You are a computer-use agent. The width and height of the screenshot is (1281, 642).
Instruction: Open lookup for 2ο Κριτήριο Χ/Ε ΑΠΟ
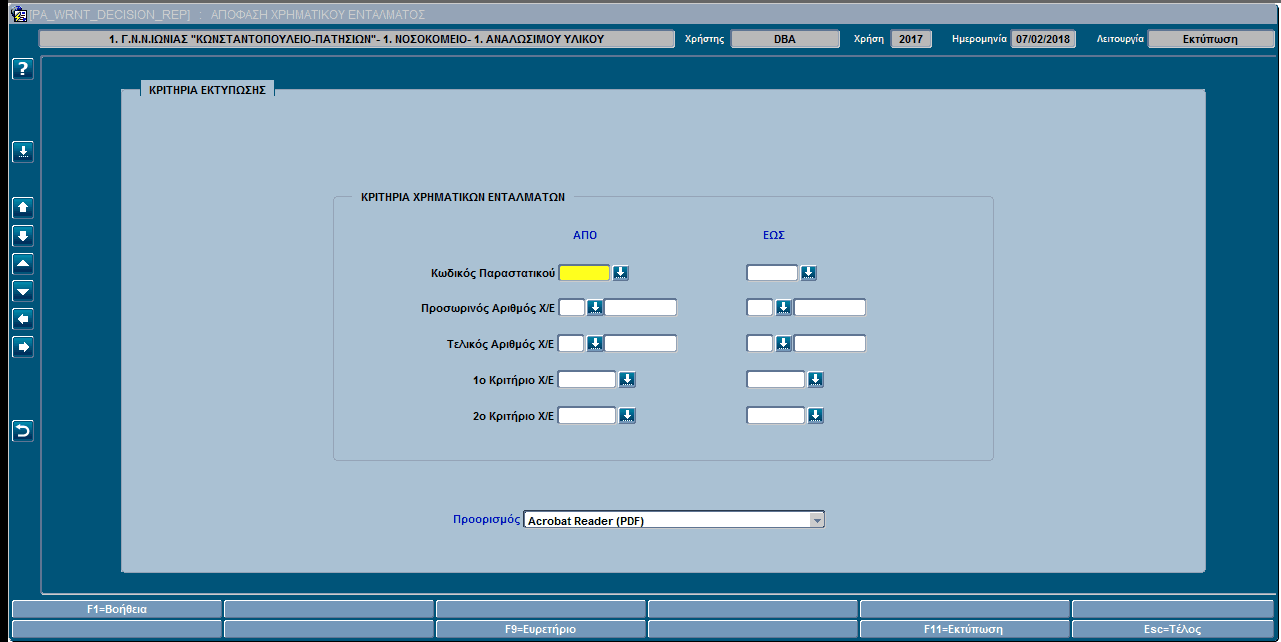627,415
